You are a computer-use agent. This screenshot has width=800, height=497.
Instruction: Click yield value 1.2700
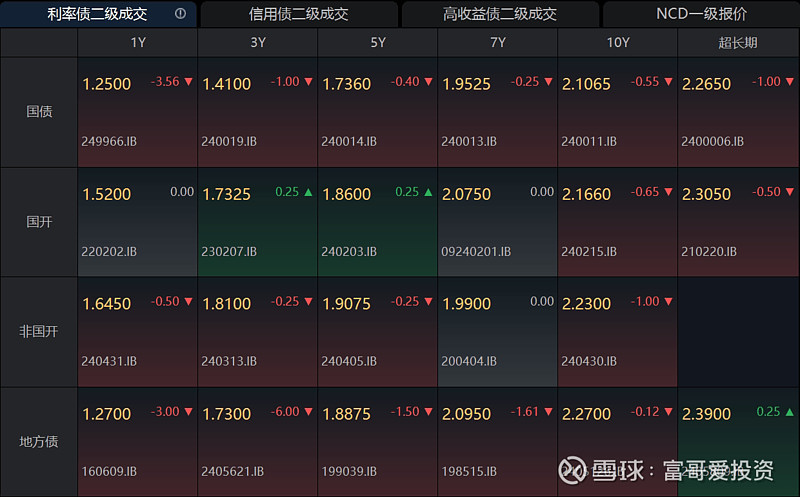pos(107,414)
